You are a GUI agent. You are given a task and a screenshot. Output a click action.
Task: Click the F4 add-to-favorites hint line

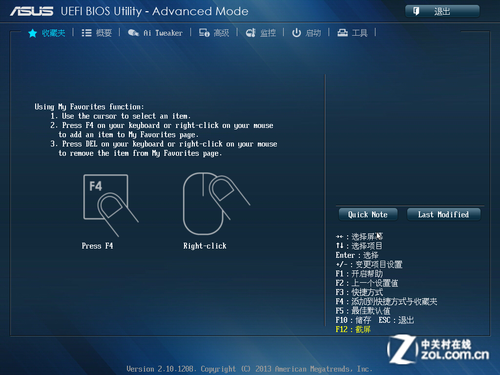tap(386, 302)
